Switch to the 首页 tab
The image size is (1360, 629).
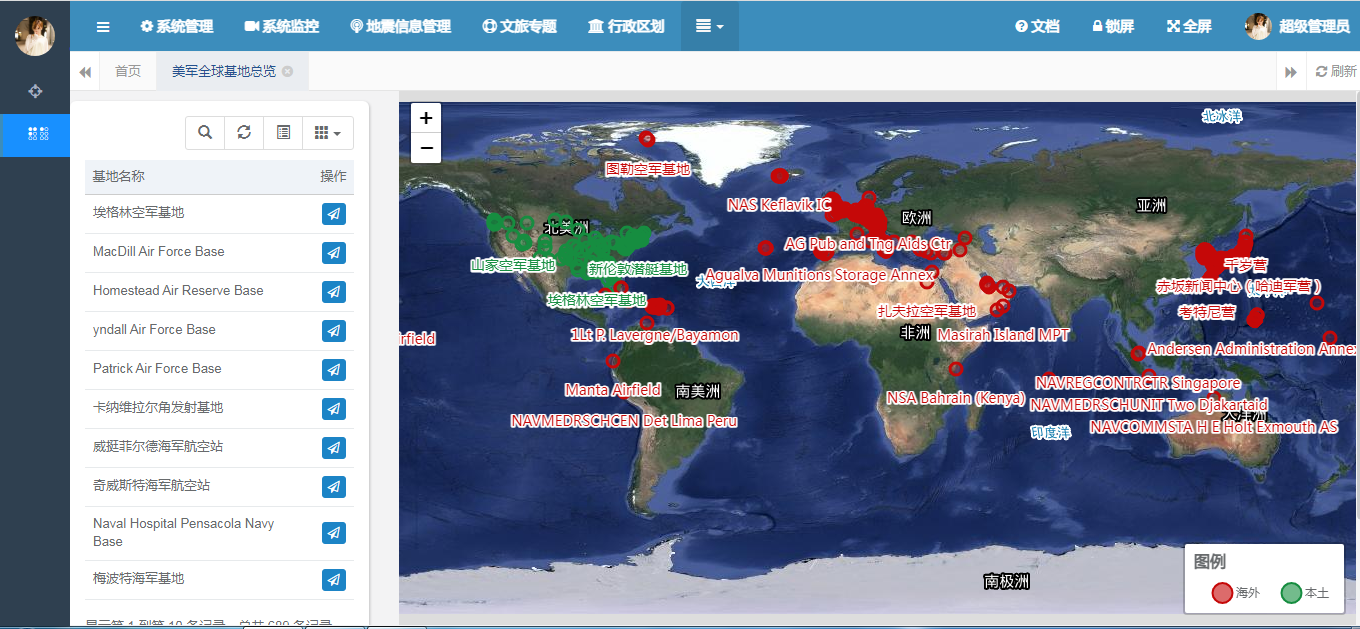click(128, 72)
